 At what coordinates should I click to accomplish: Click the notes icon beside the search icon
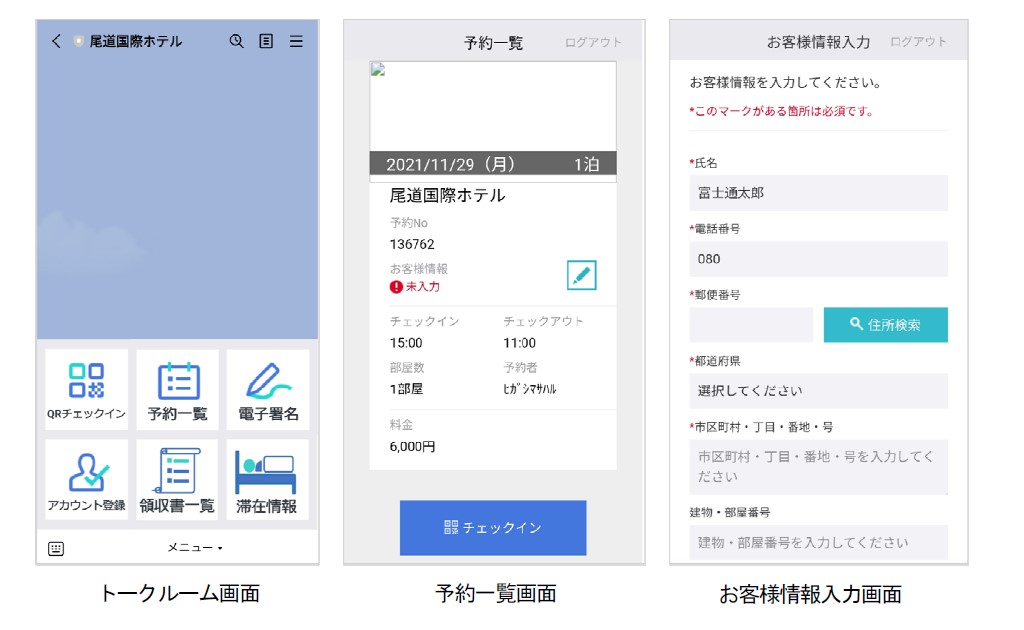(x=264, y=41)
